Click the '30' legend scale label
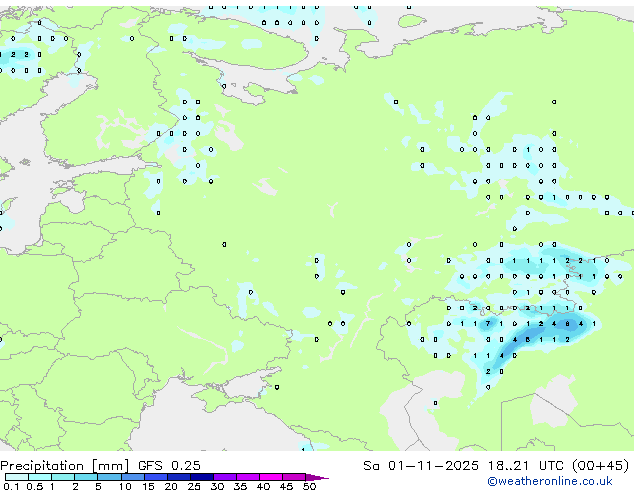Viewport: 634px width, 490px height. pos(217,486)
